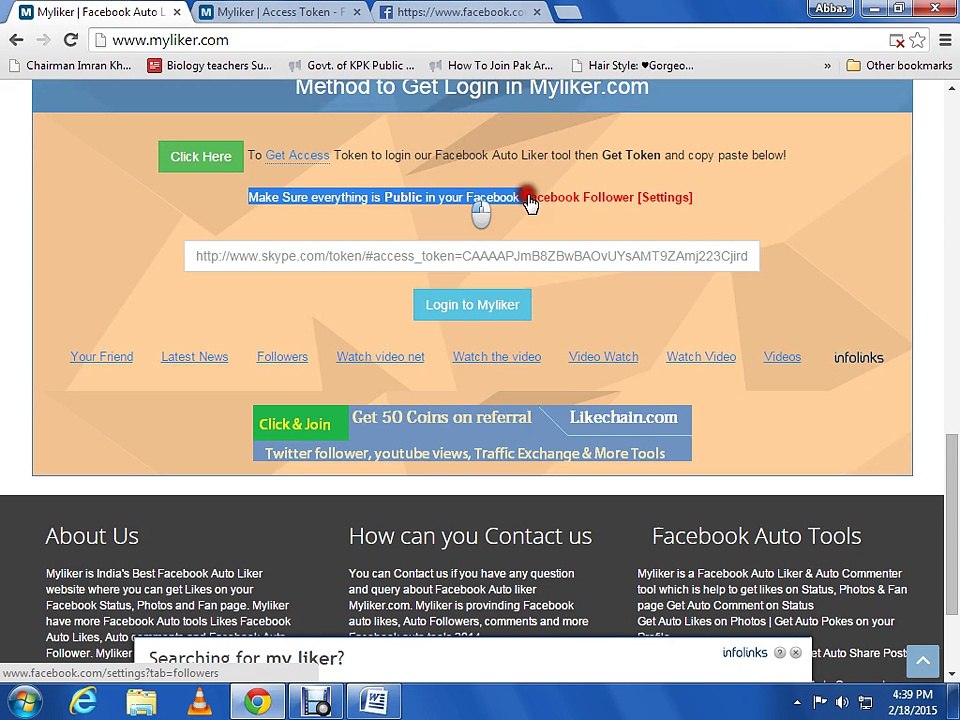
Task: Click the About Us heading
Action: [x=92, y=536]
